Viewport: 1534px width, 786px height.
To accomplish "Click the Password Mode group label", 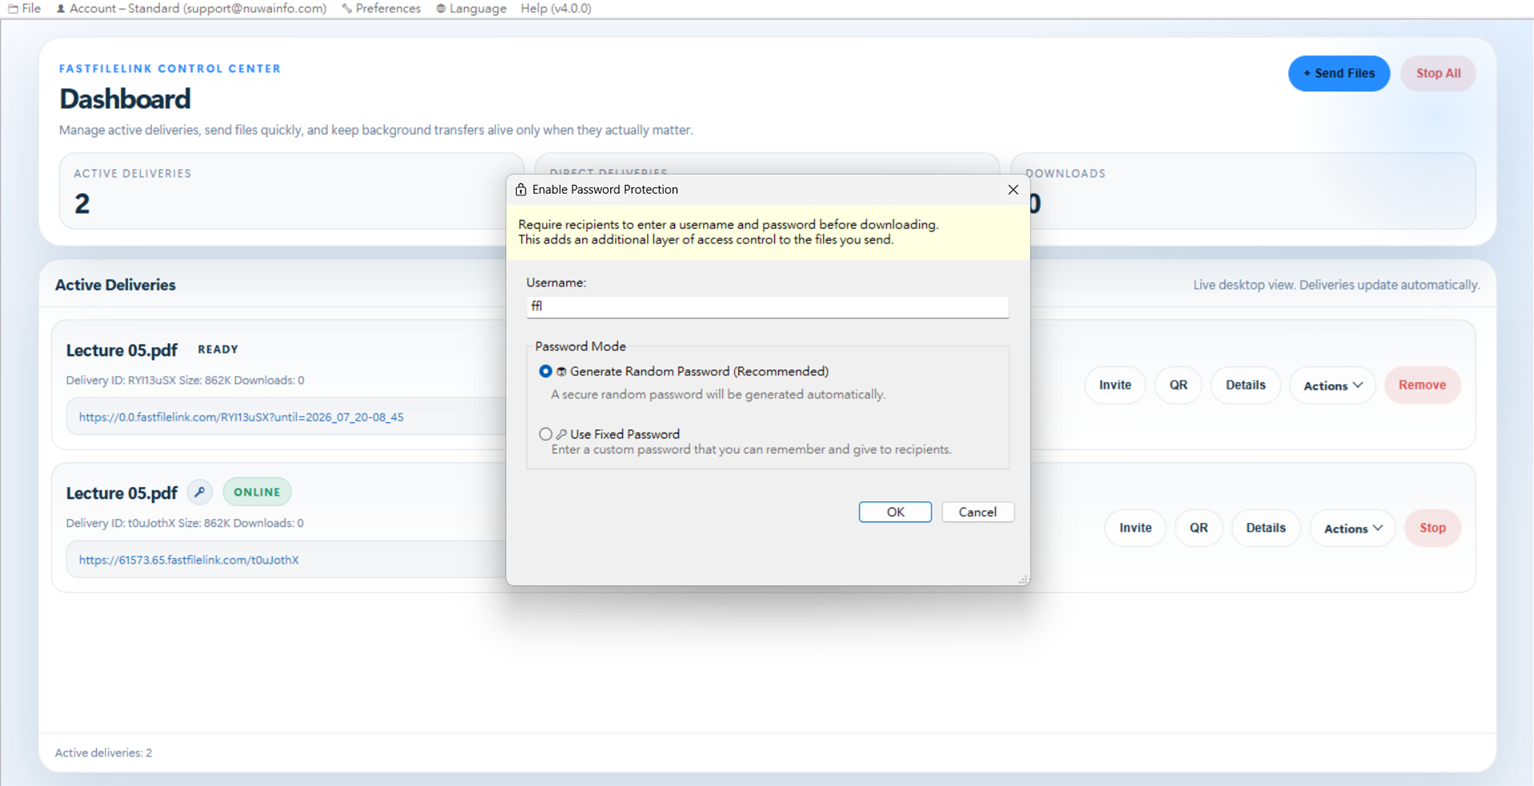I will coord(580,346).
